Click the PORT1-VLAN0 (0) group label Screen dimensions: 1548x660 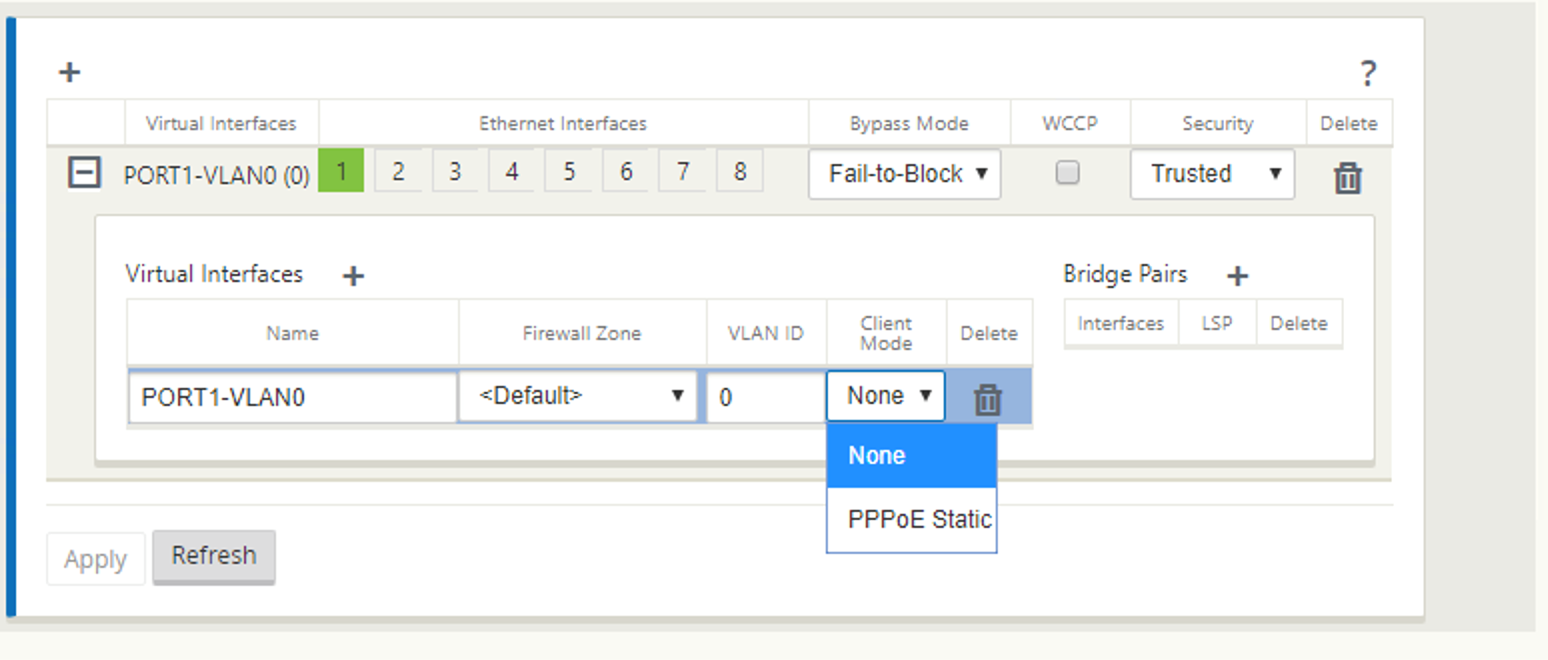click(x=217, y=176)
